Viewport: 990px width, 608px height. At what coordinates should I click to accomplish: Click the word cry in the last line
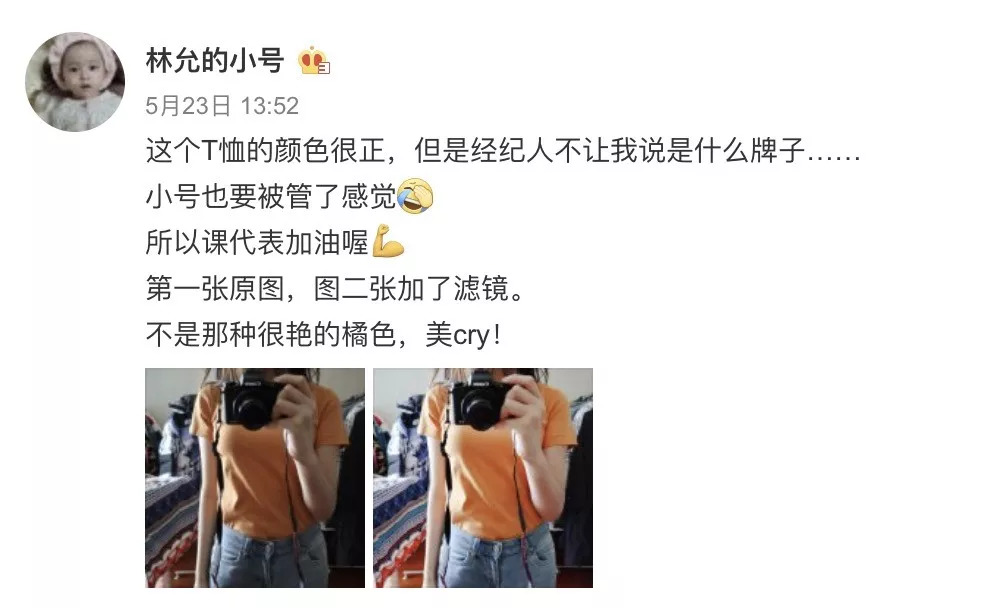click(471, 336)
